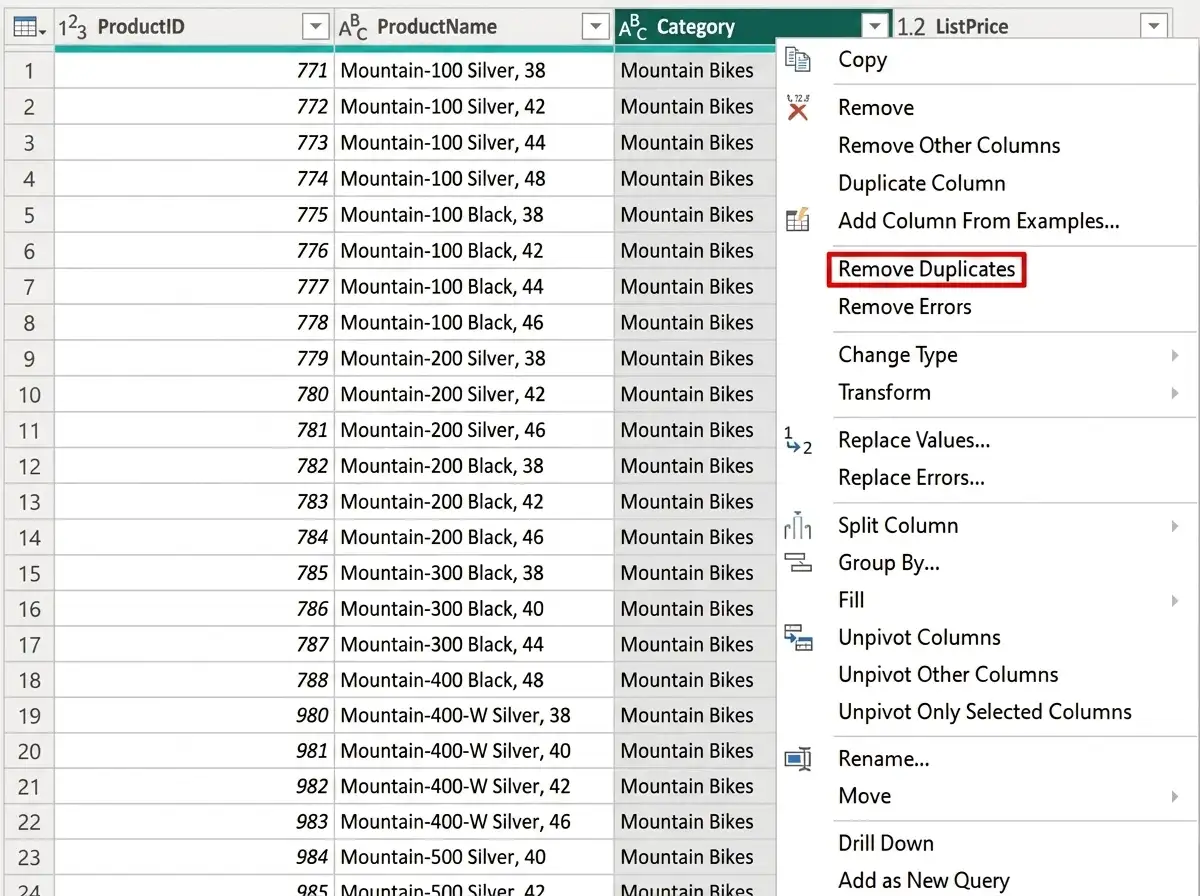1200x896 pixels.
Task: Open the Fill menu entry
Action: 851,601
